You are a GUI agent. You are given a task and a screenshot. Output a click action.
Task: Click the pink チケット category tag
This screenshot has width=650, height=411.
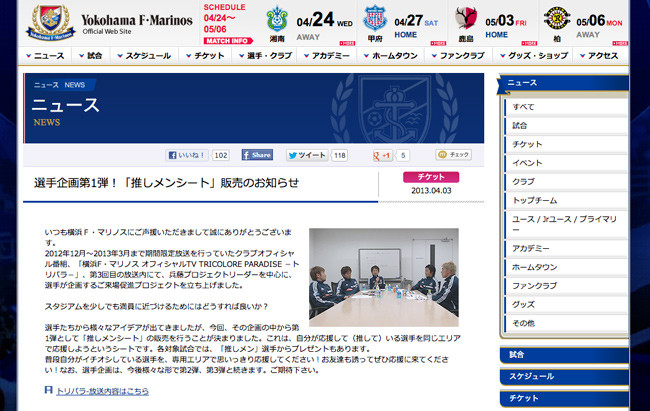[431, 177]
